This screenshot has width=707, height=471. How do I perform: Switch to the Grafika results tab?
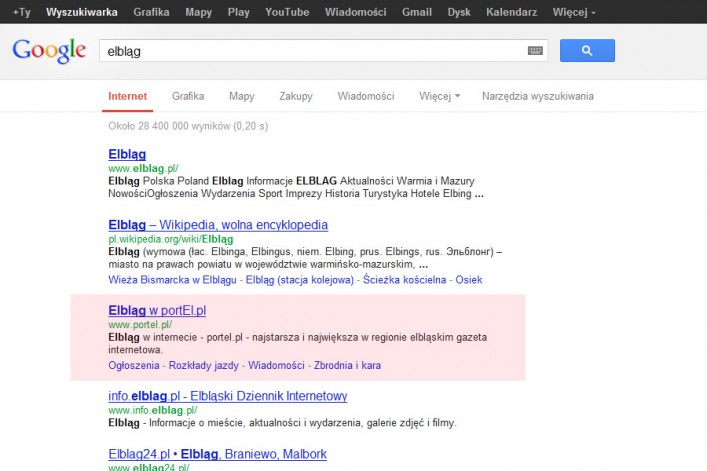click(x=188, y=96)
